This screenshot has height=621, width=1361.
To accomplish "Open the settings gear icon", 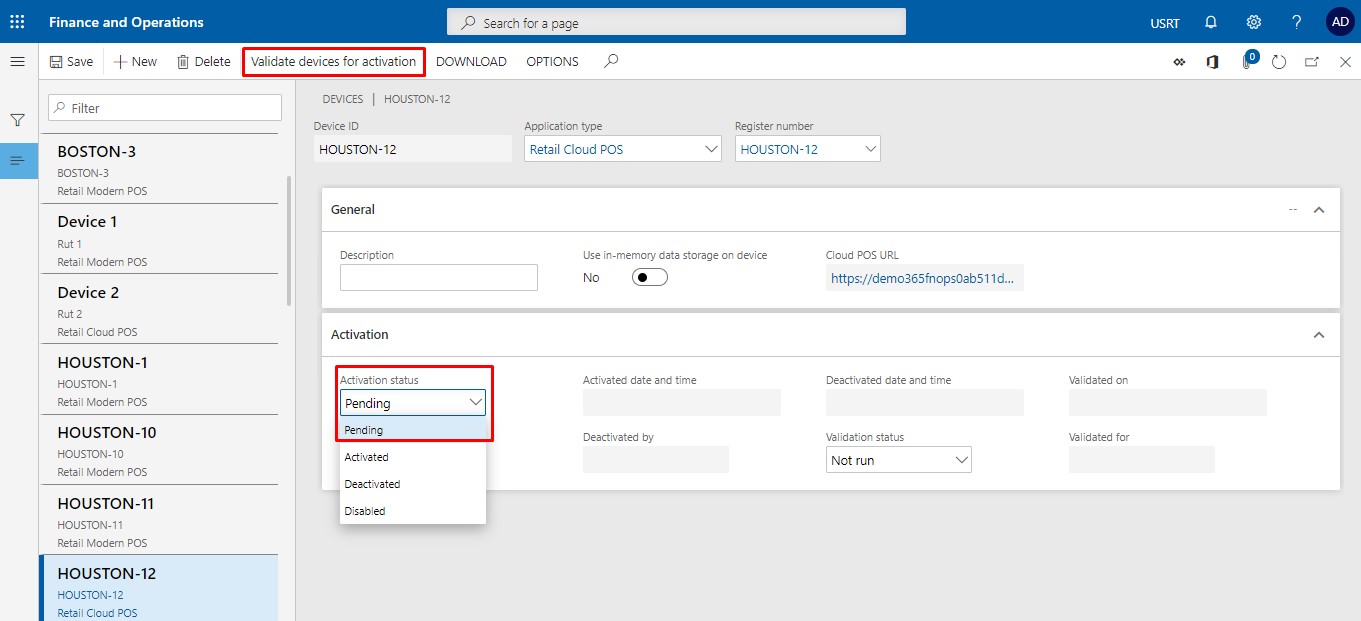I will click(x=1253, y=22).
